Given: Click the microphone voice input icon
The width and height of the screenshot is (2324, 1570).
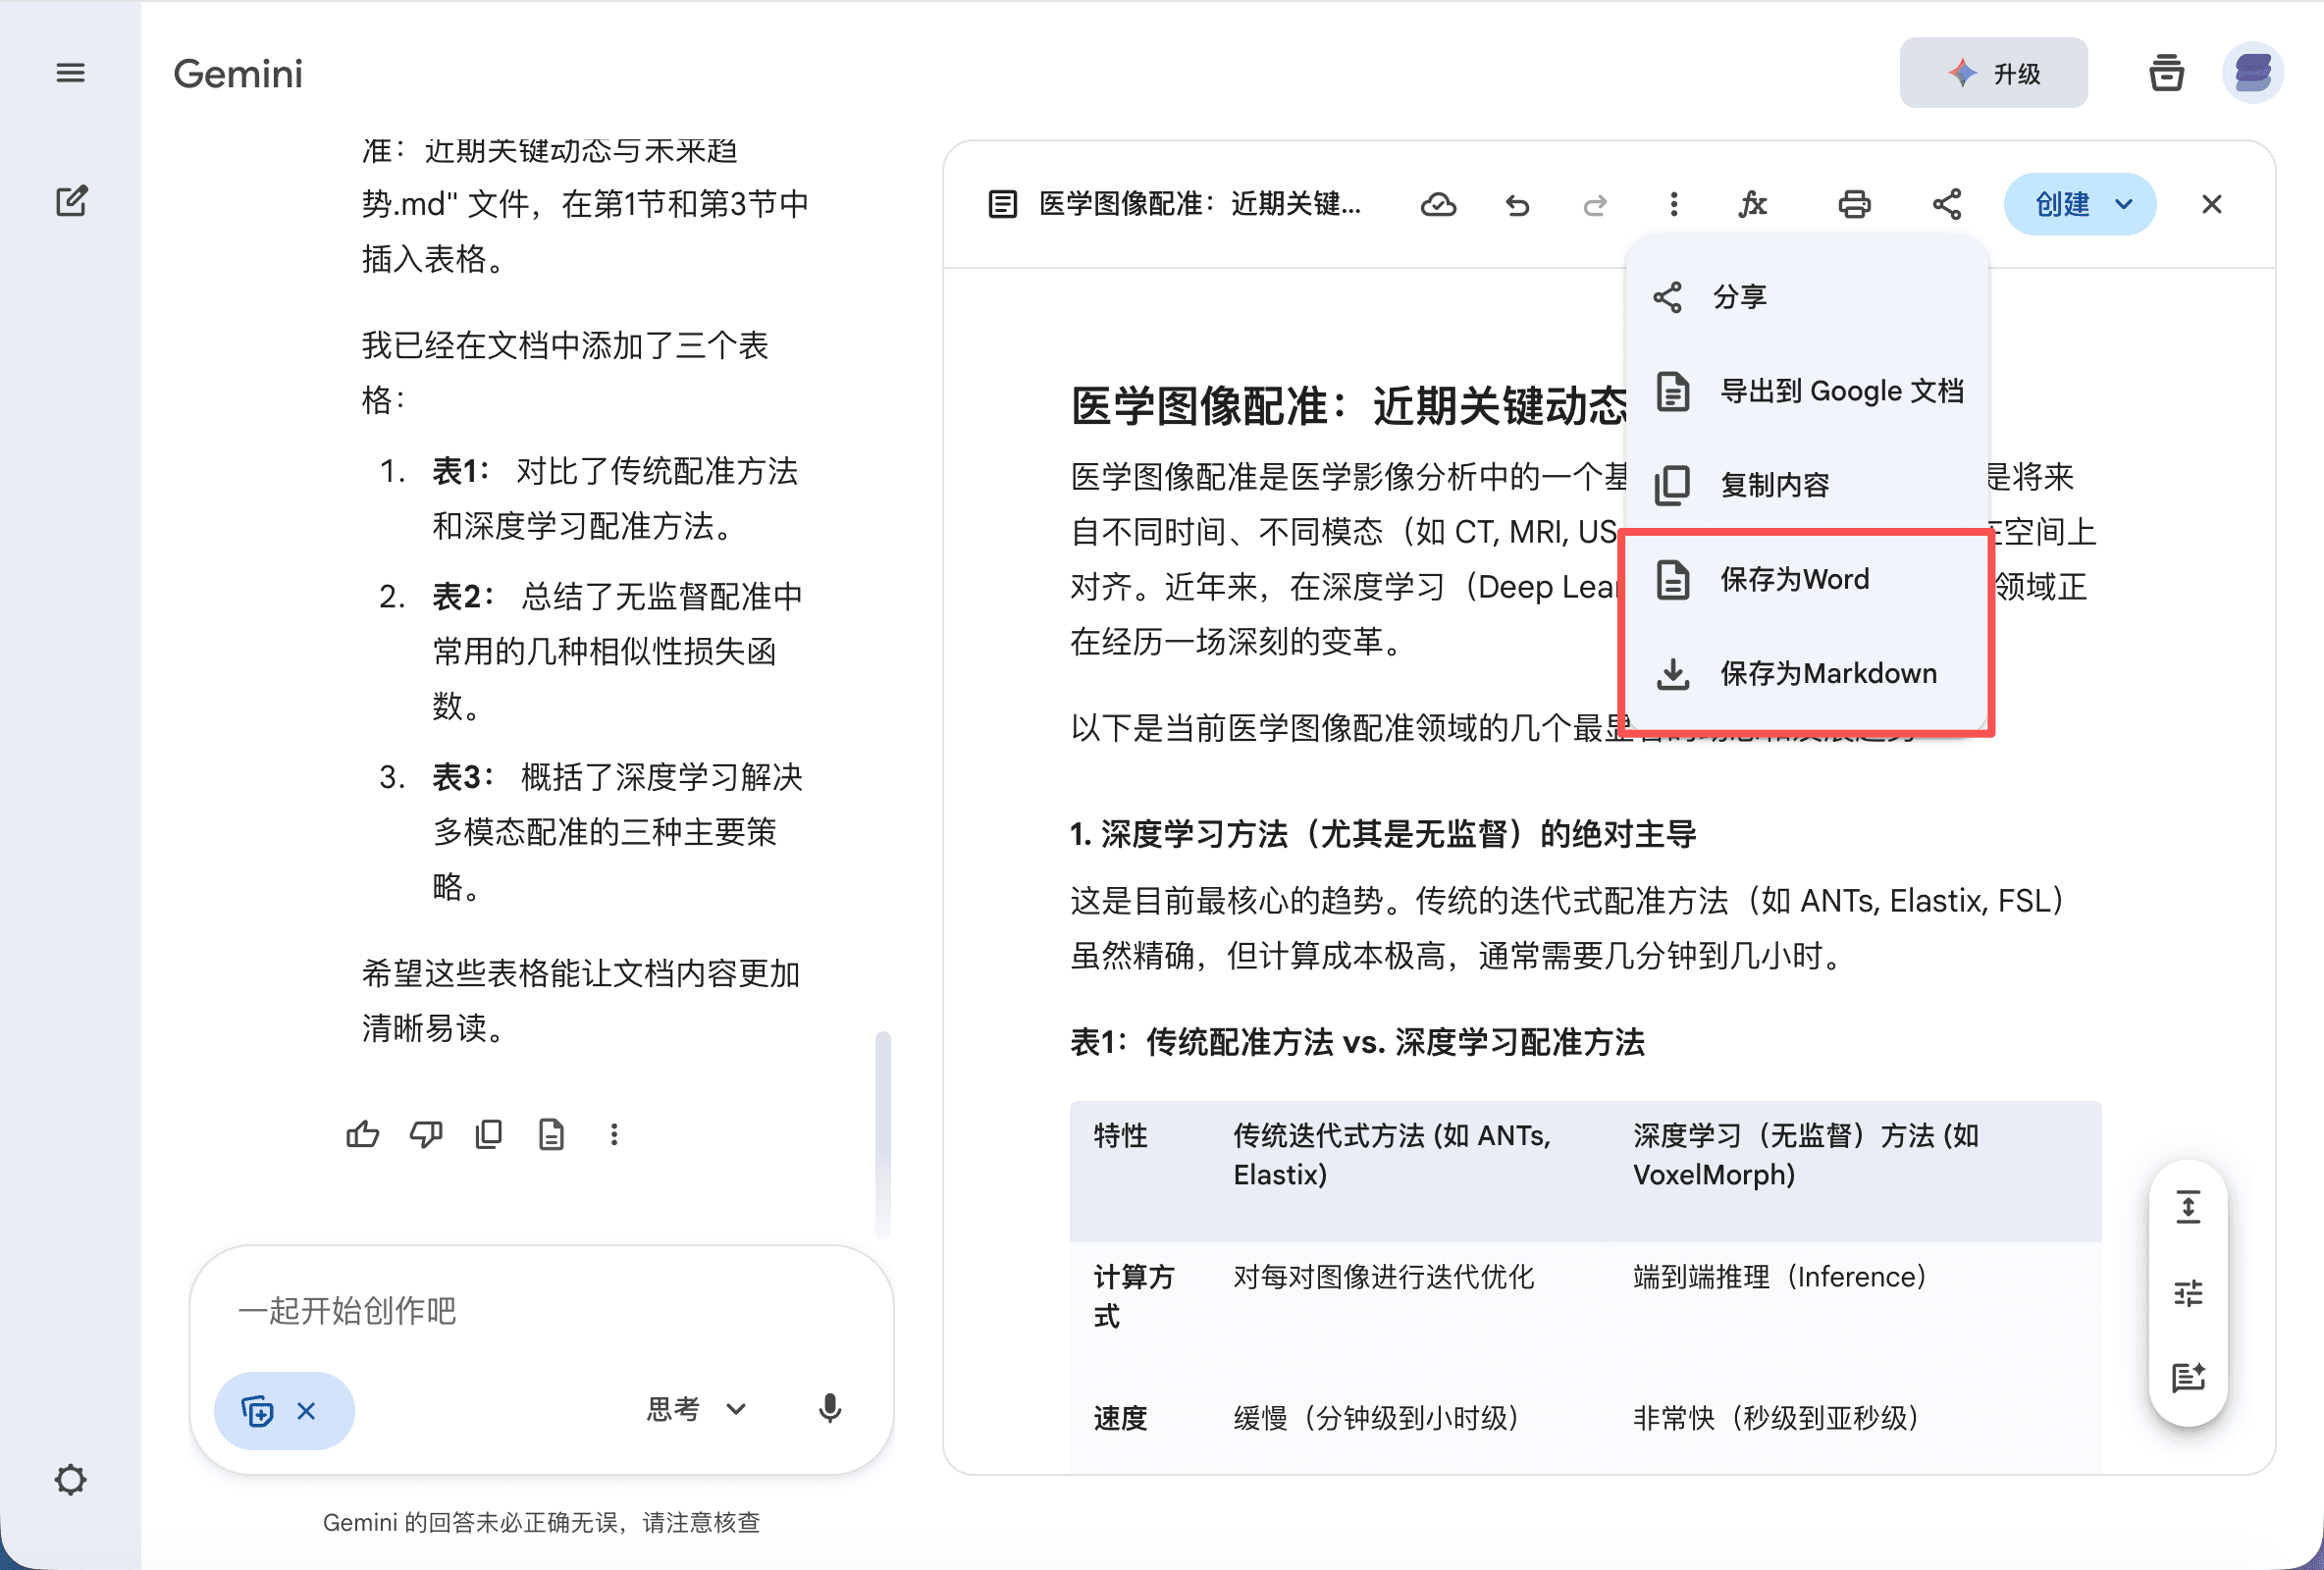Looking at the screenshot, I should point(829,1409).
